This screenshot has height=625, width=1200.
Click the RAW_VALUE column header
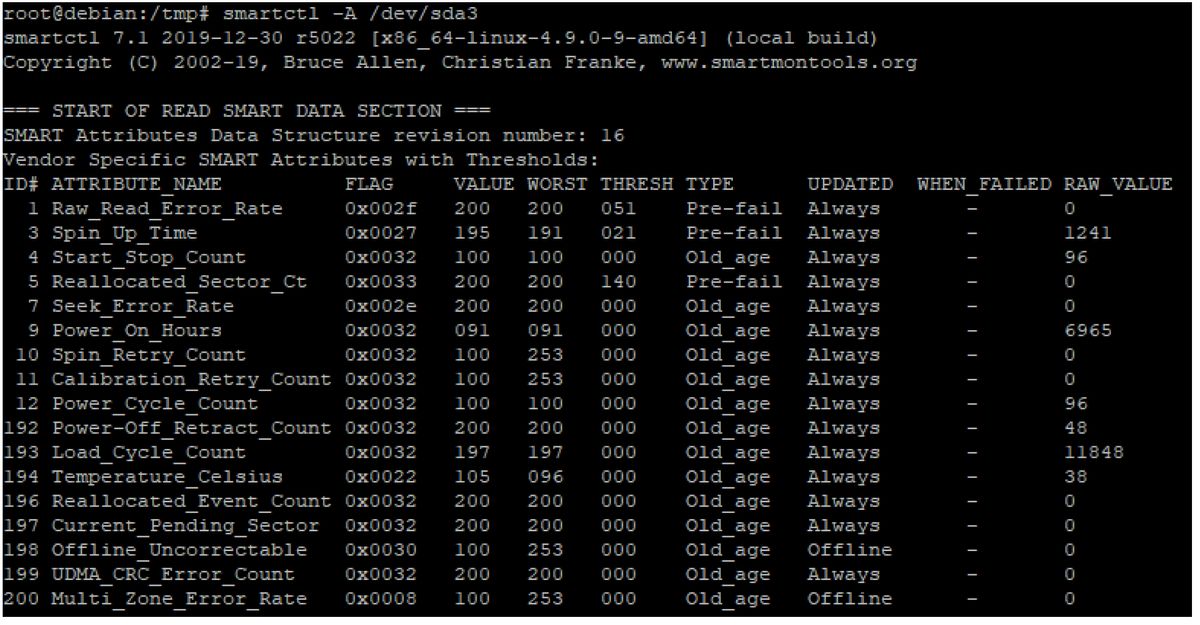(x=1118, y=185)
